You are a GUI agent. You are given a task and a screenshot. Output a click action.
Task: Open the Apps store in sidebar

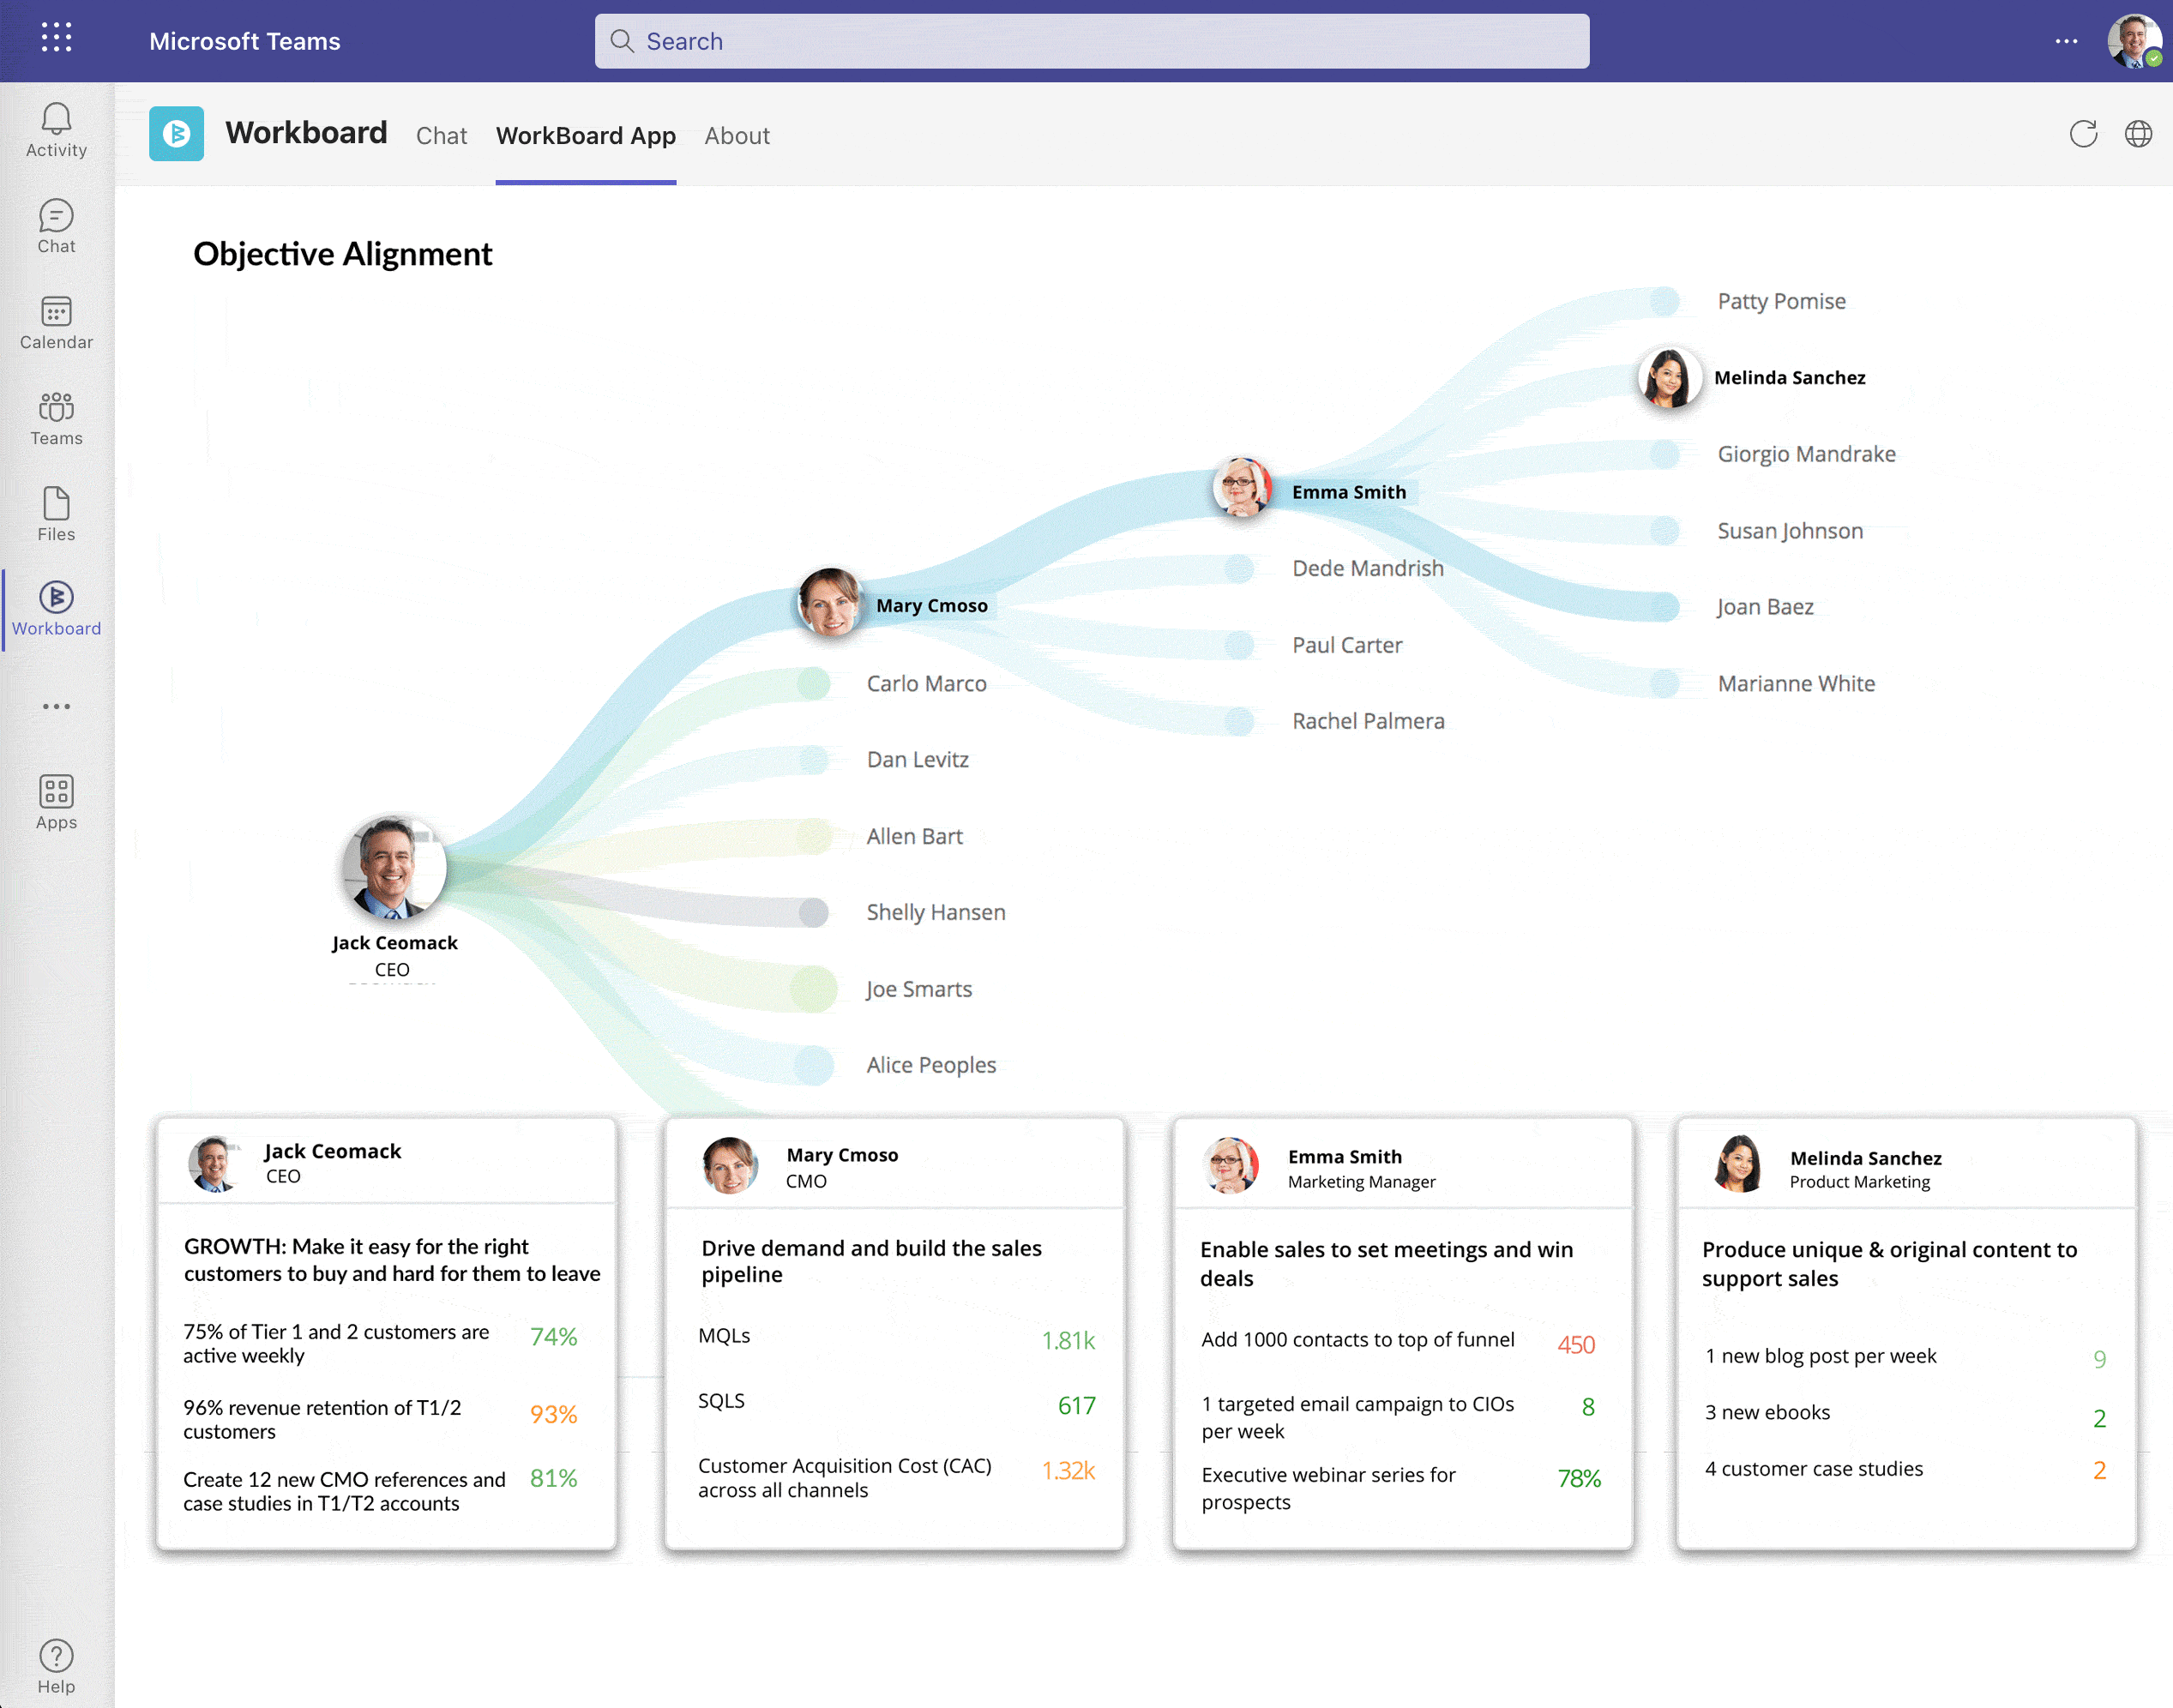(56, 803)
